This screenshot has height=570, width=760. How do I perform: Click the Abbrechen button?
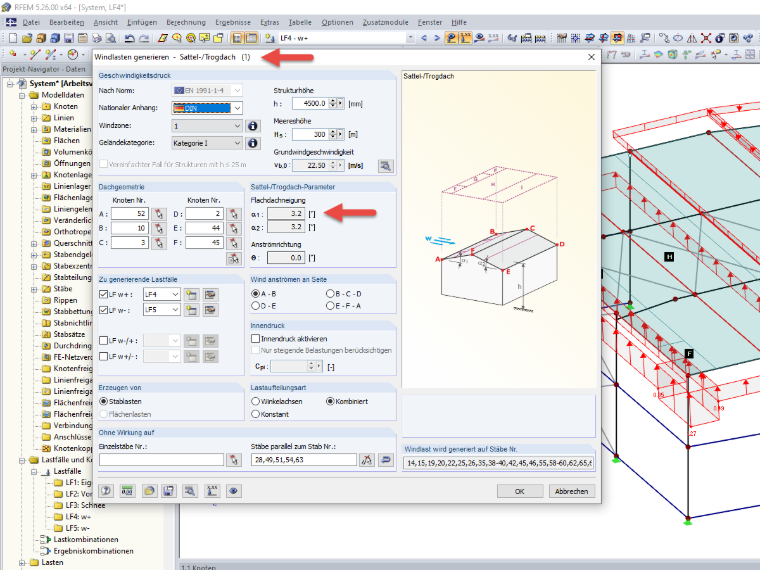click(571, 491)
